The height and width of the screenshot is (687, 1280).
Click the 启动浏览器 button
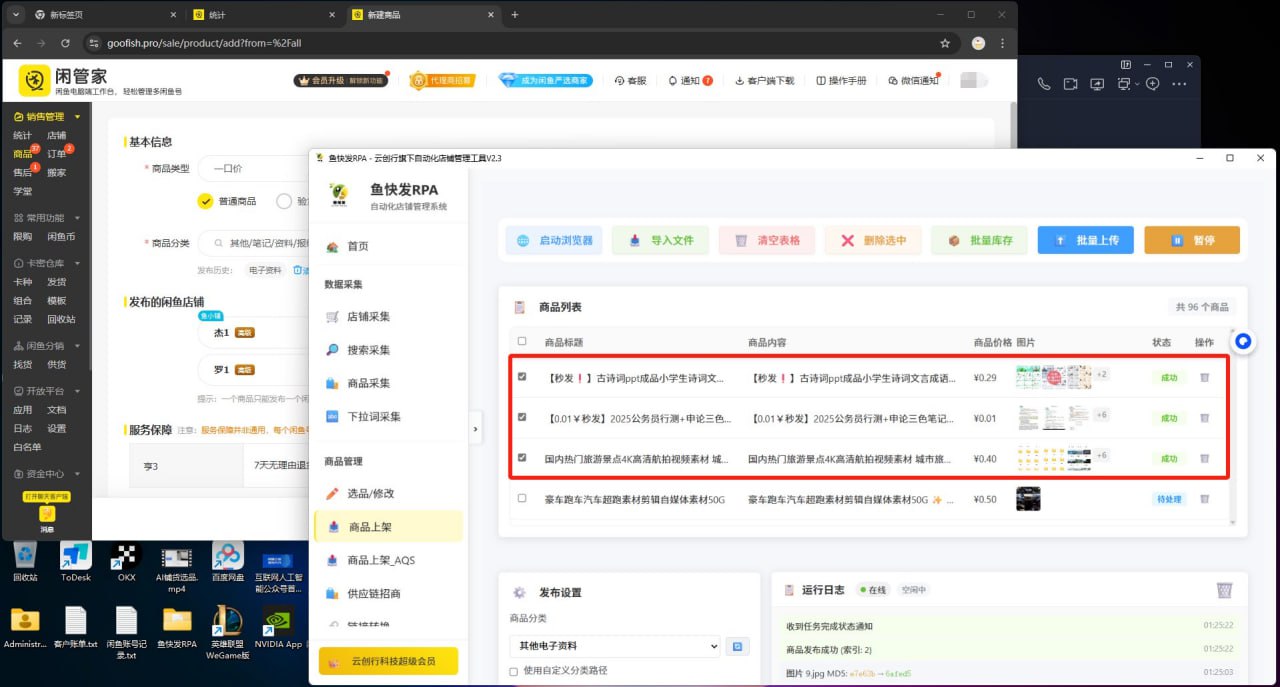click(x=553, y=239)
